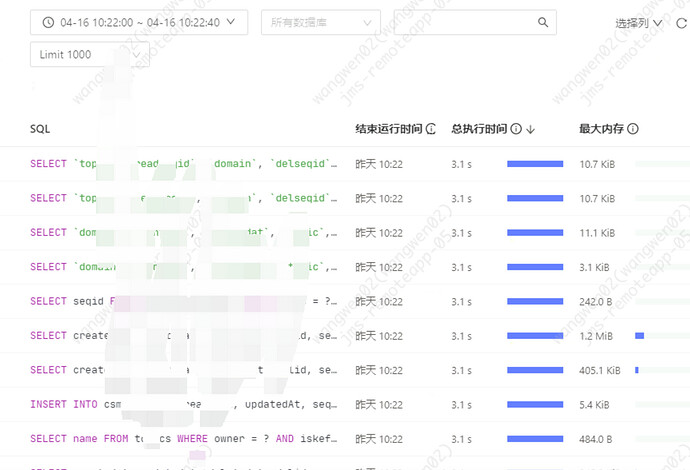Click the 最大内存 column header
This screenshot has height=470, width=690.
click(601, 129)
